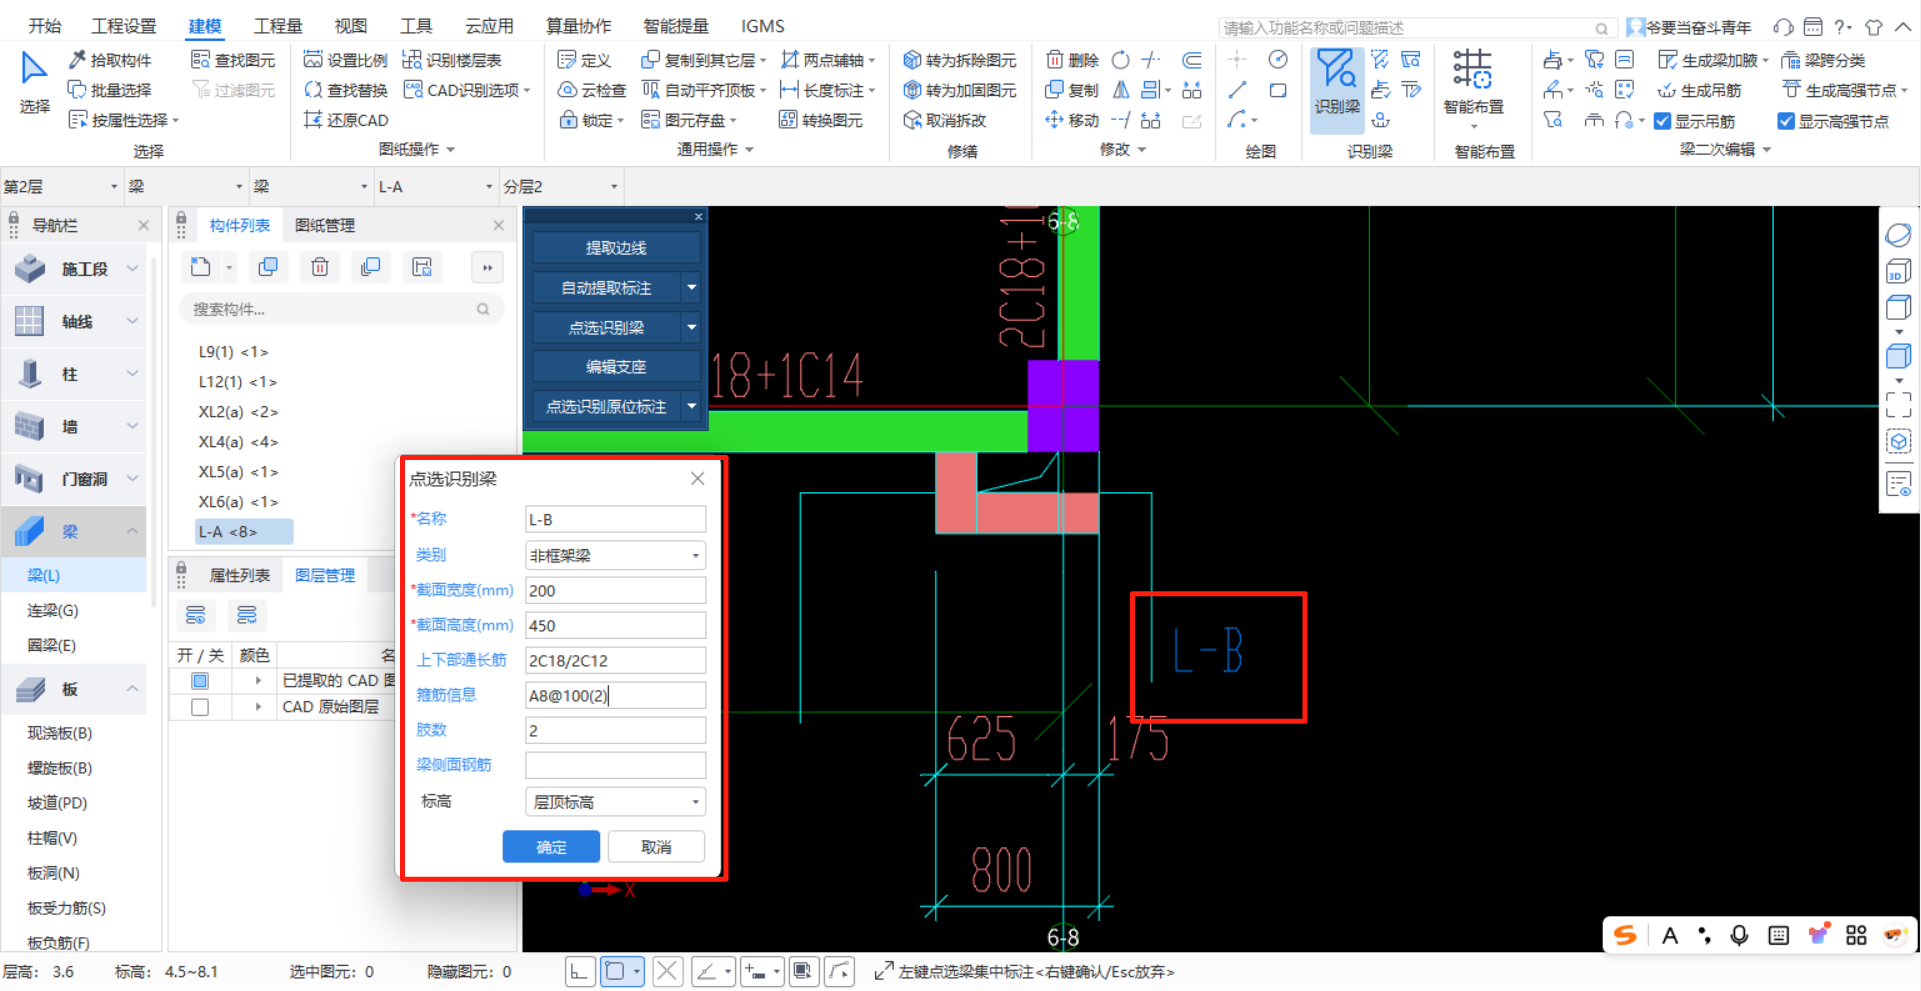Select L-A <8> in component list
Screen dimensions: 1921x991
click(x=244, y=532)
